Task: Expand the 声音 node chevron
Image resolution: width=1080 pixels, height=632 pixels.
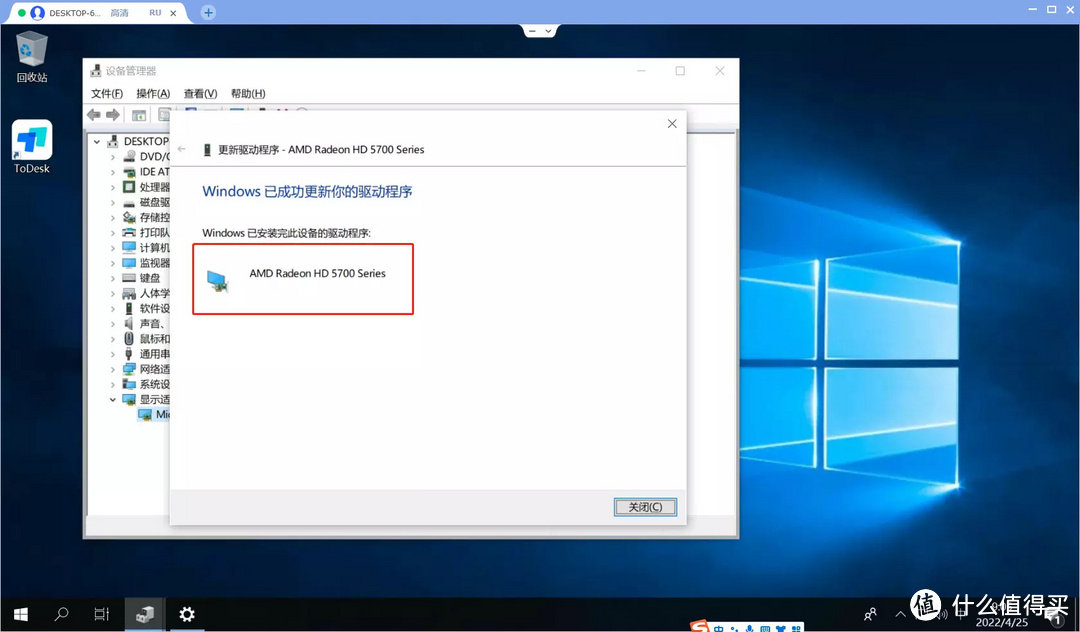Action: [x=113, y=324]
